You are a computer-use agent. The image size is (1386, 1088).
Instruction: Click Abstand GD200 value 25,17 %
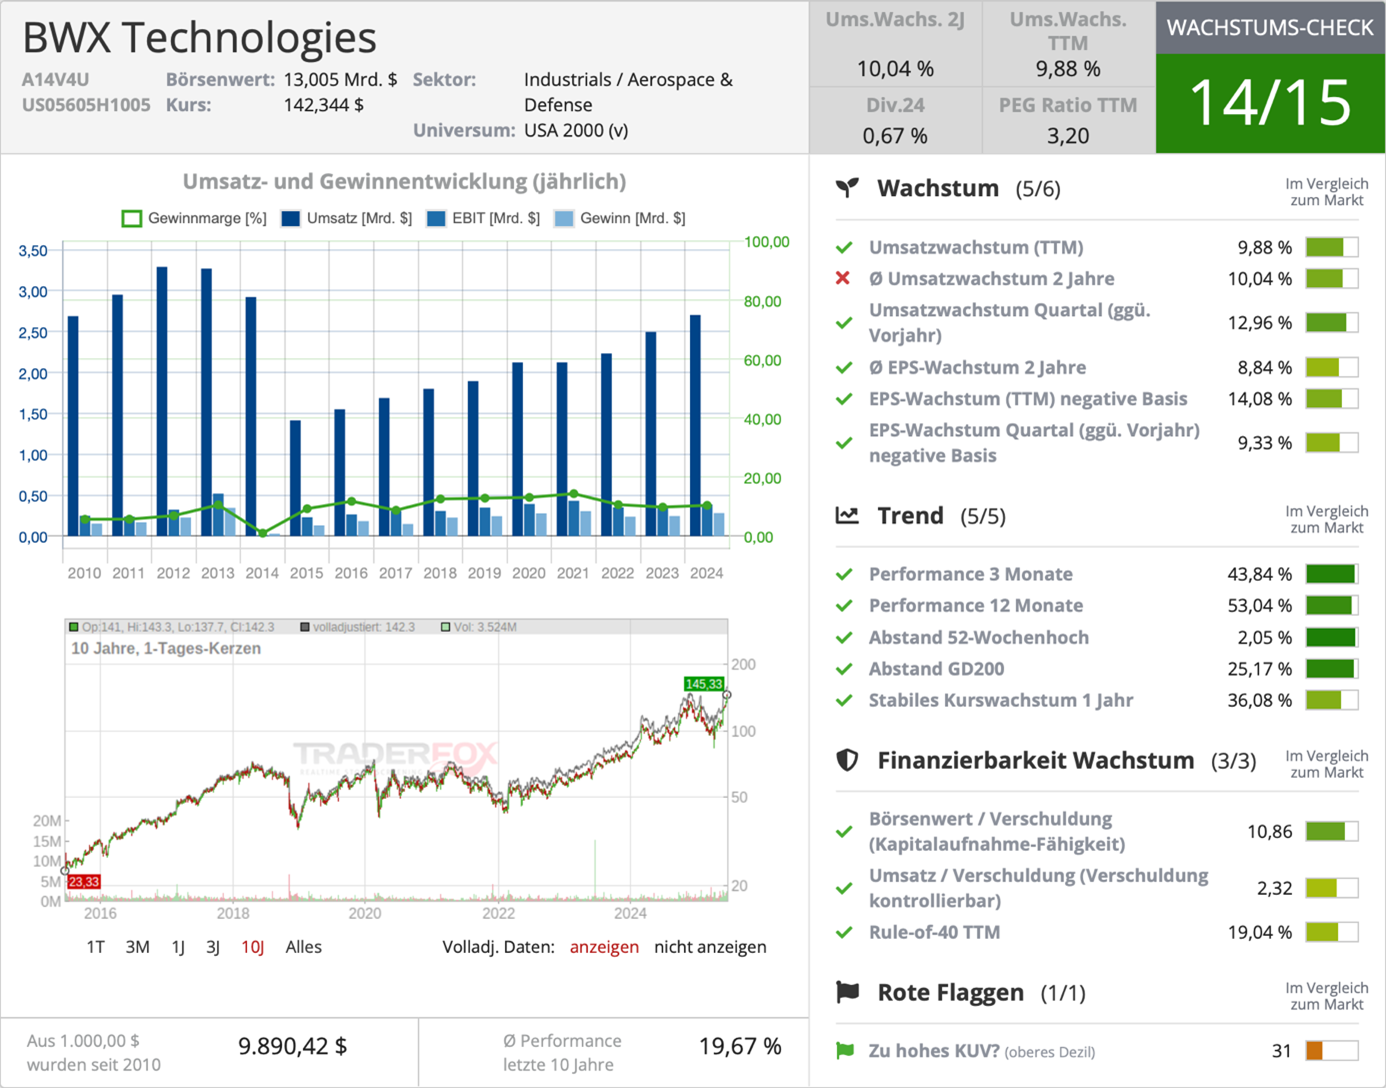(1259, 668)
